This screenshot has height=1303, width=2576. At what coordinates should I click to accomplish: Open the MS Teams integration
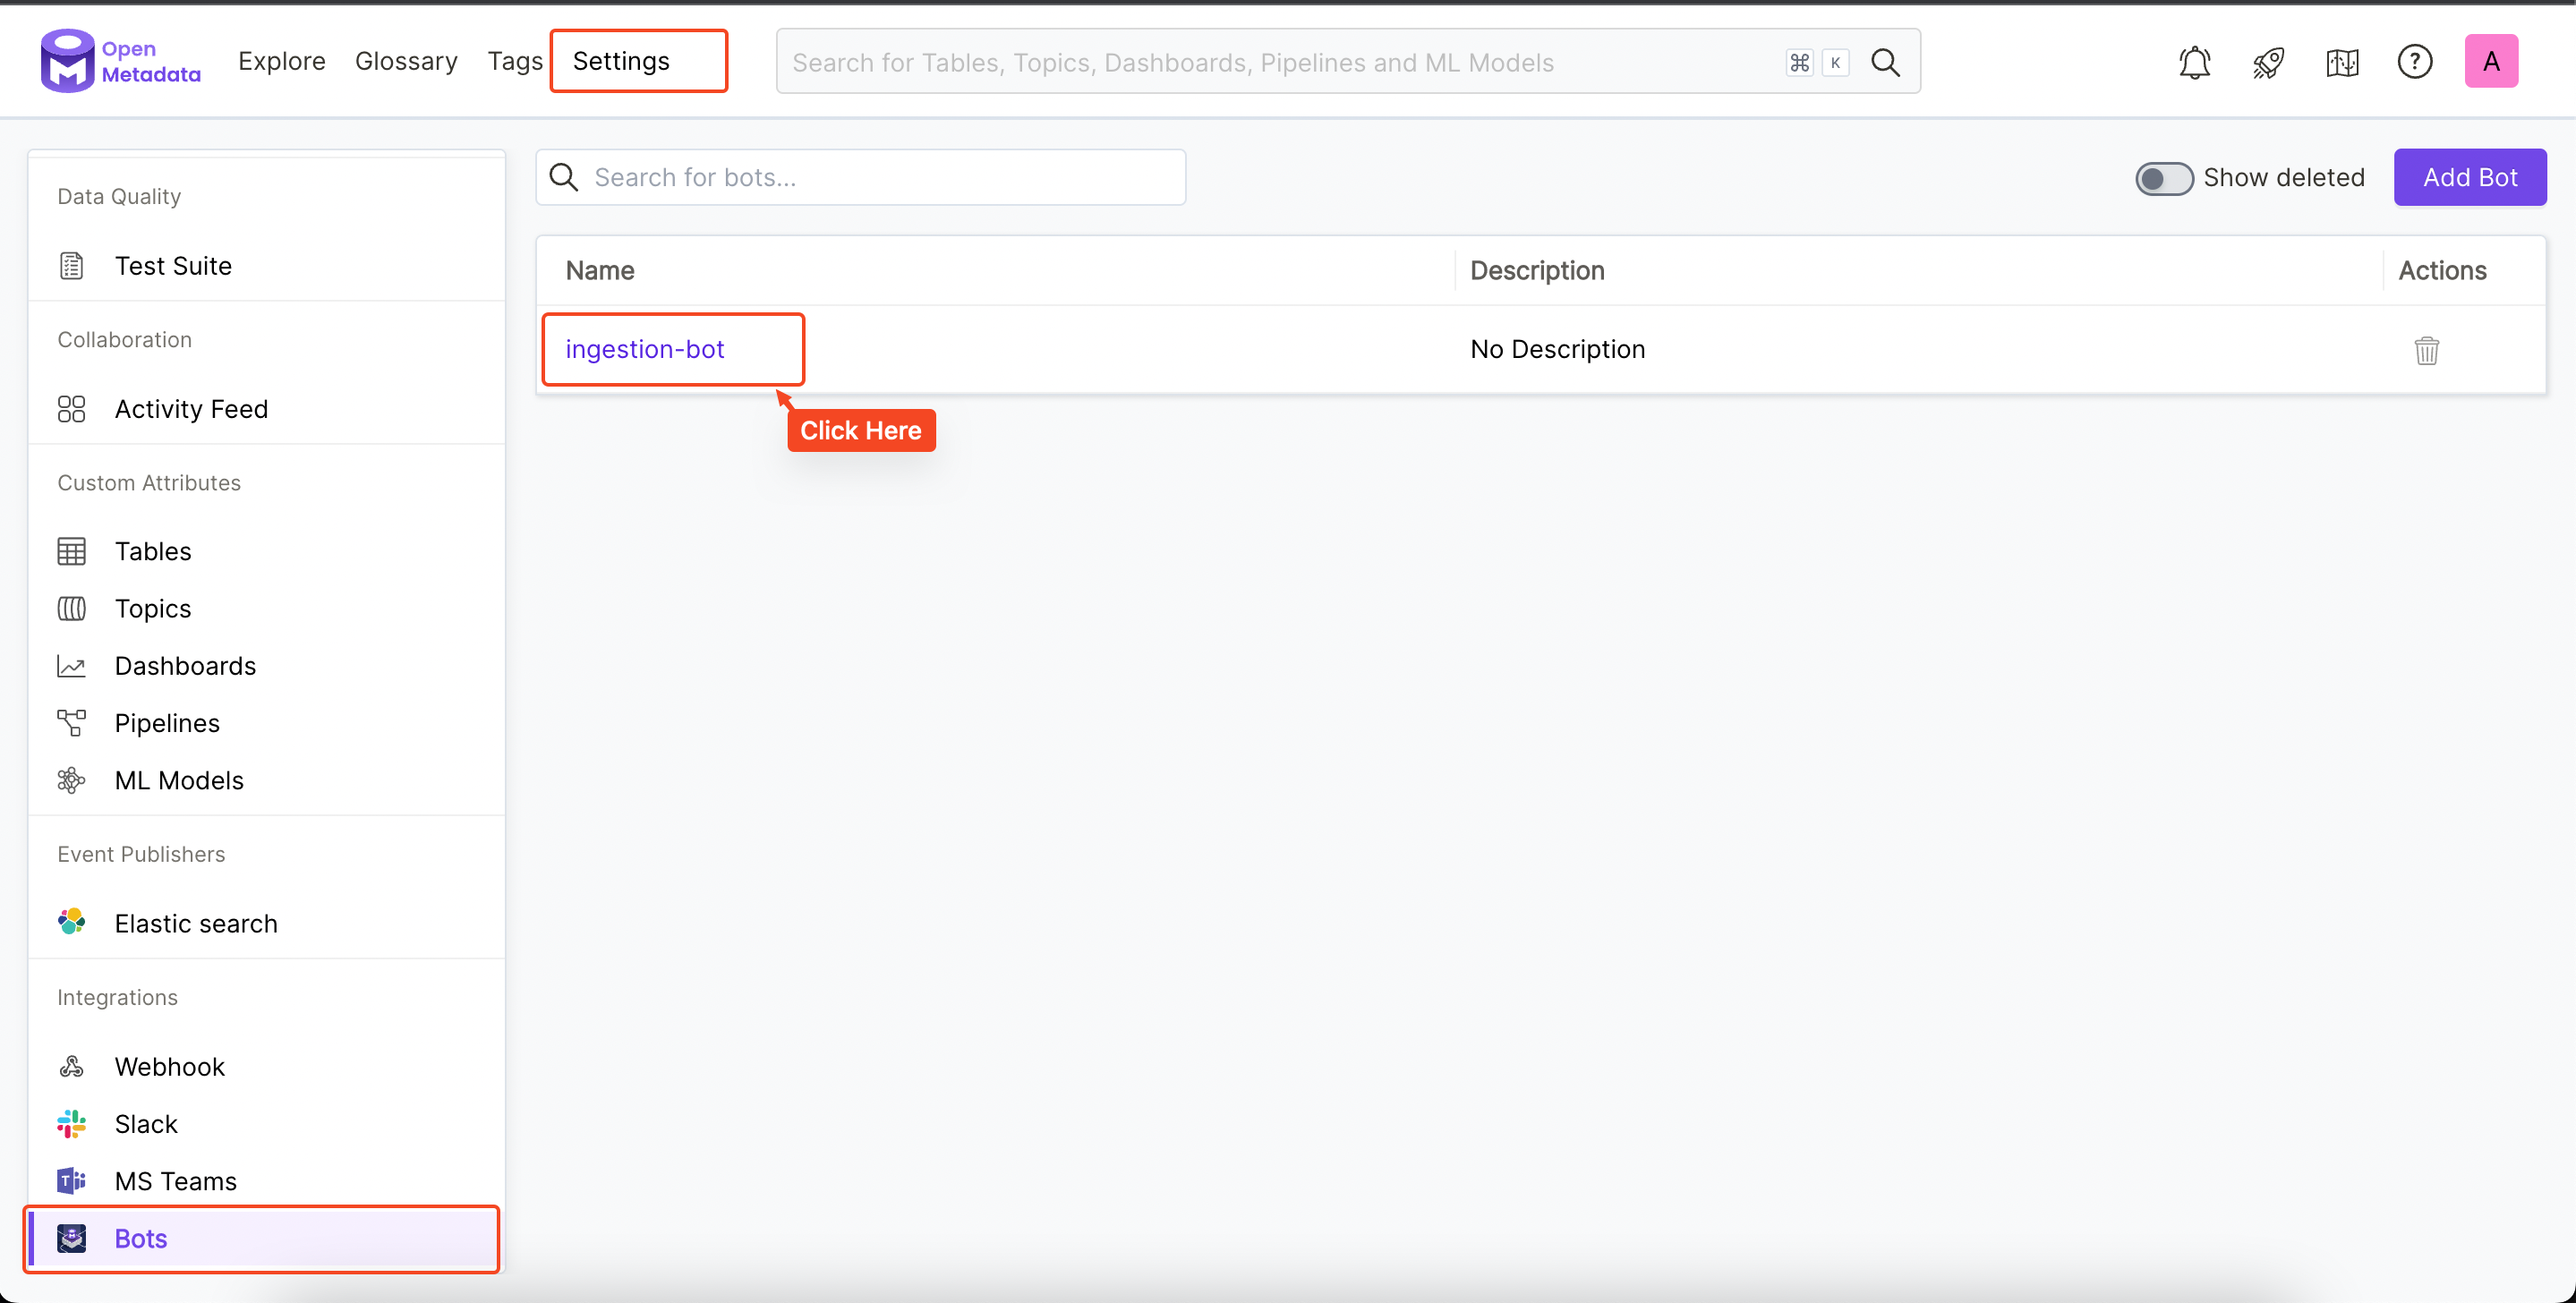click(x=176, y=1180)
